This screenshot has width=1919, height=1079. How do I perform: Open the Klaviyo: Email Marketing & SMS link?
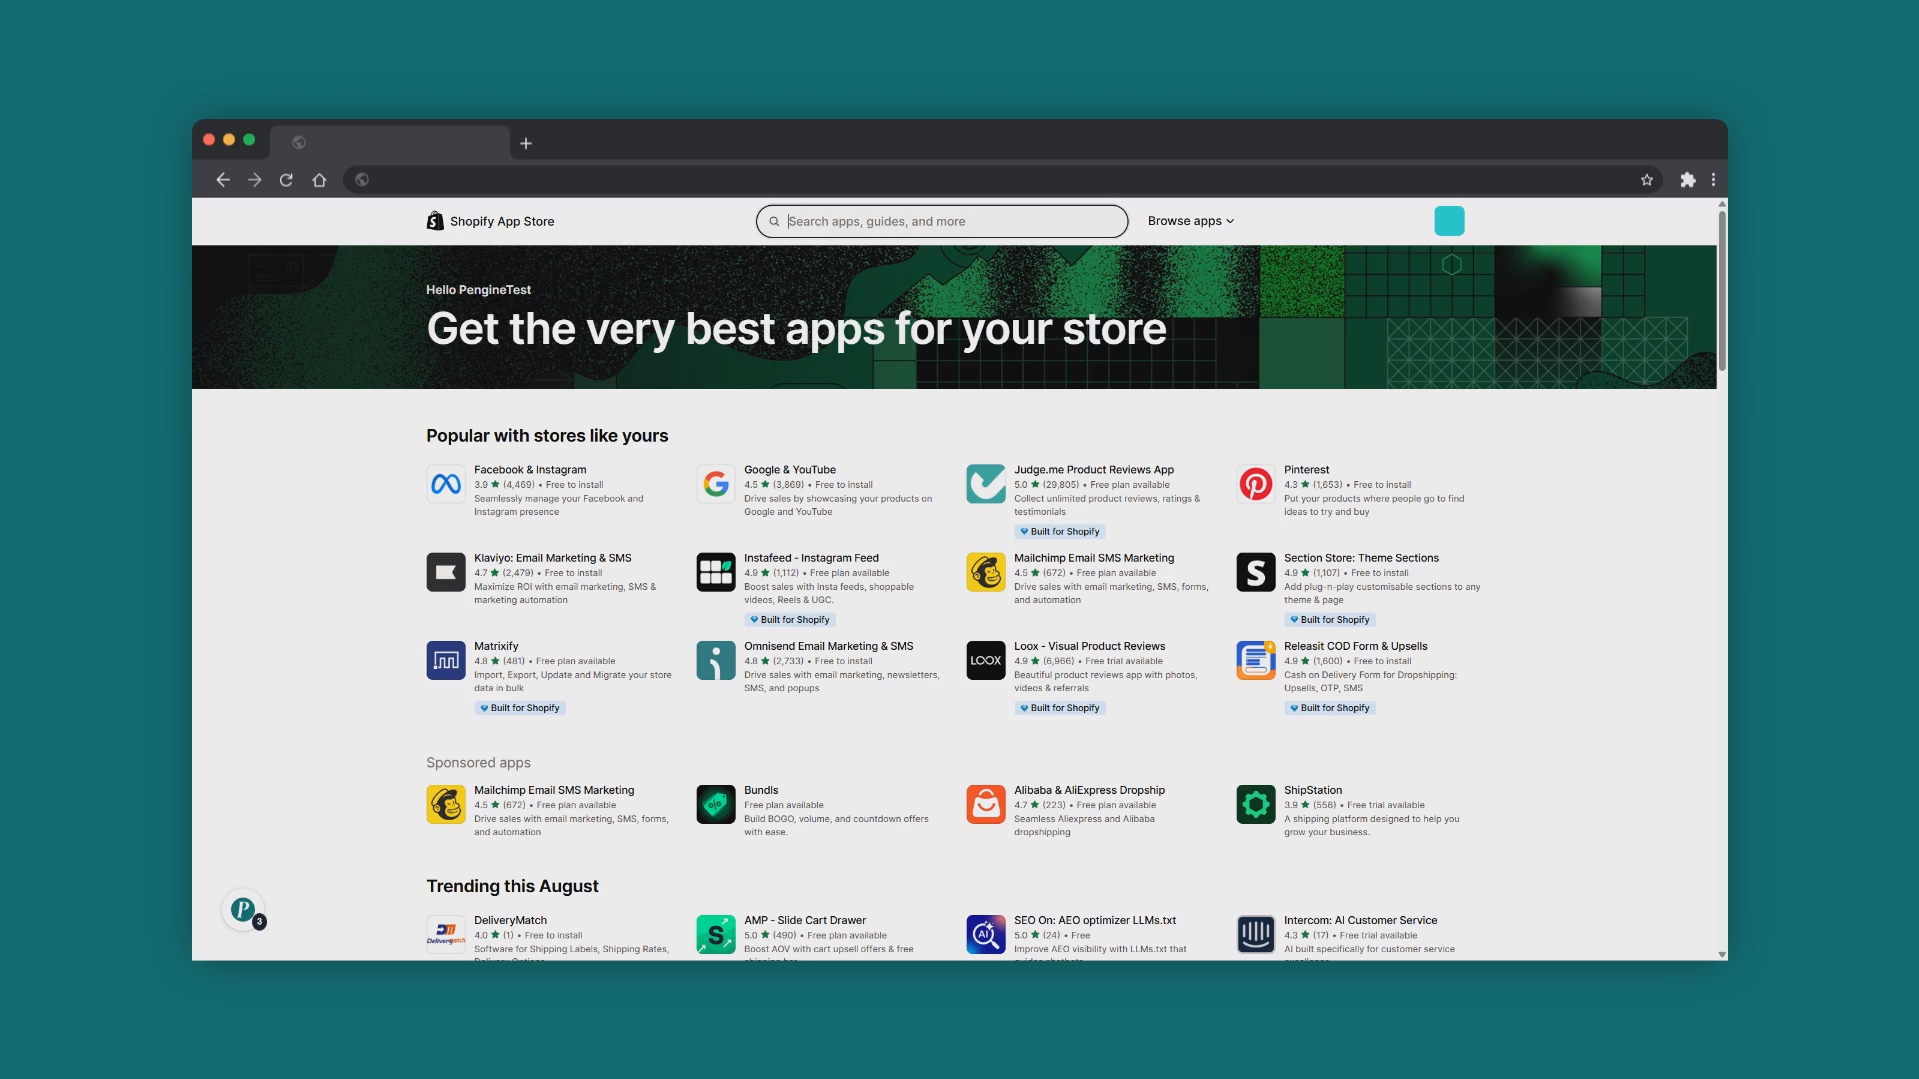(x=552, y=558)
